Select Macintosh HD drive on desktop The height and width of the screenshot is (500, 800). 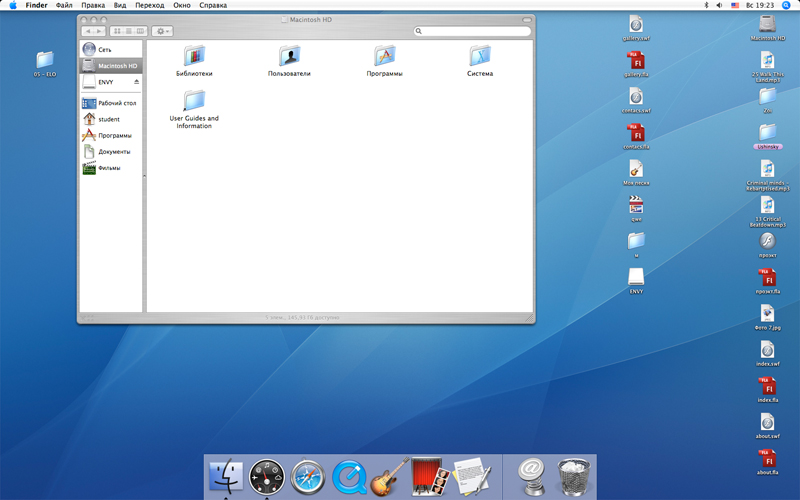point(767,28)
